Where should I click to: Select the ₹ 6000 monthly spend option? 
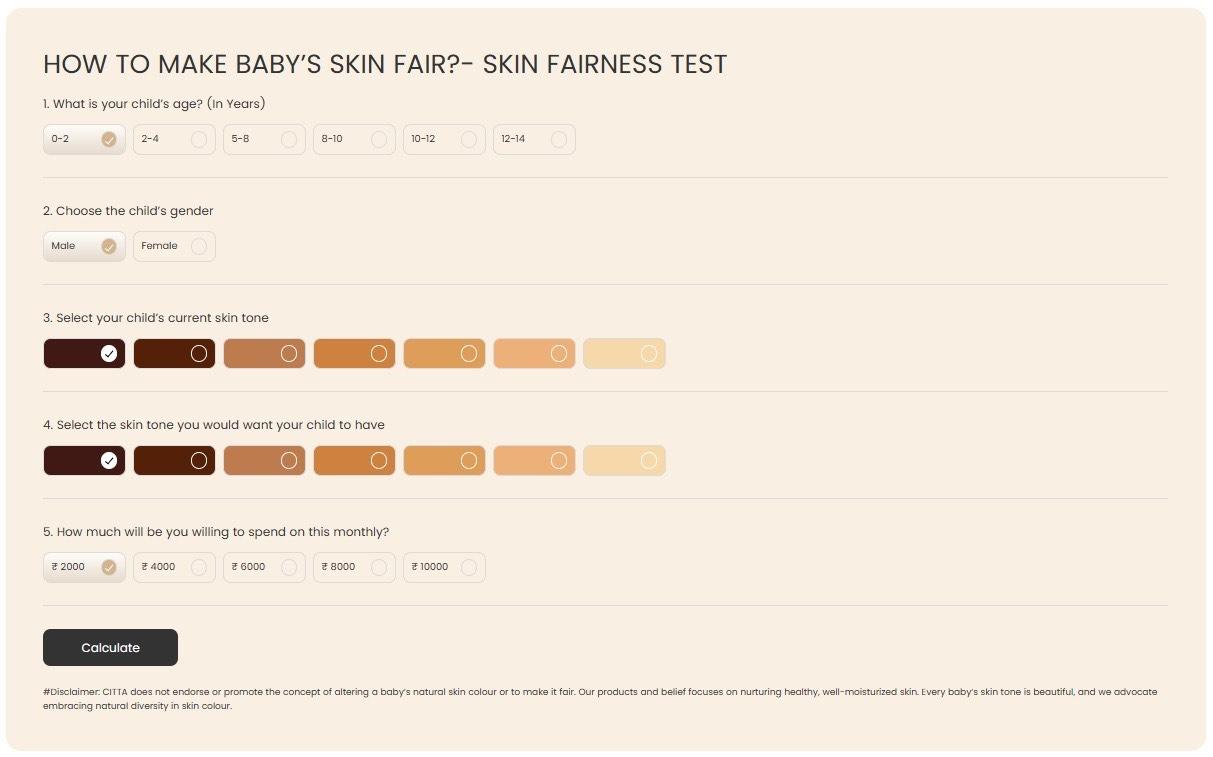click(264, 567)
